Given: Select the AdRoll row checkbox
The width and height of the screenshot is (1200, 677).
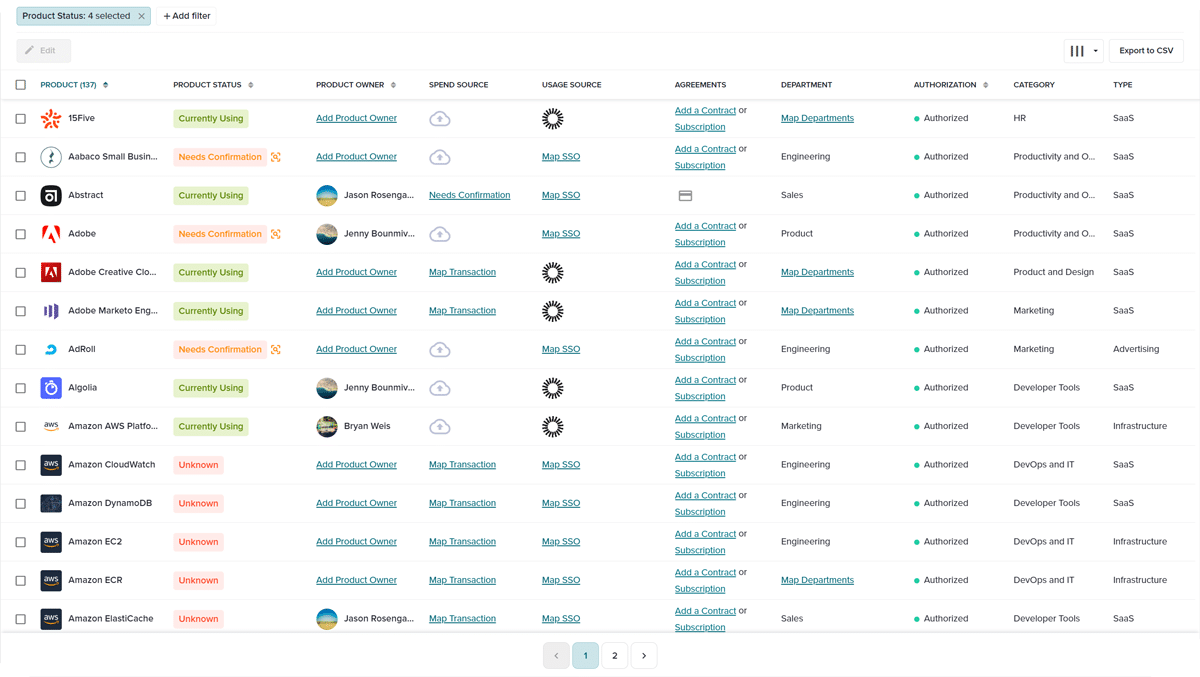Looking at the screenshot, I should pyautogui.click(x=21, y=350).
